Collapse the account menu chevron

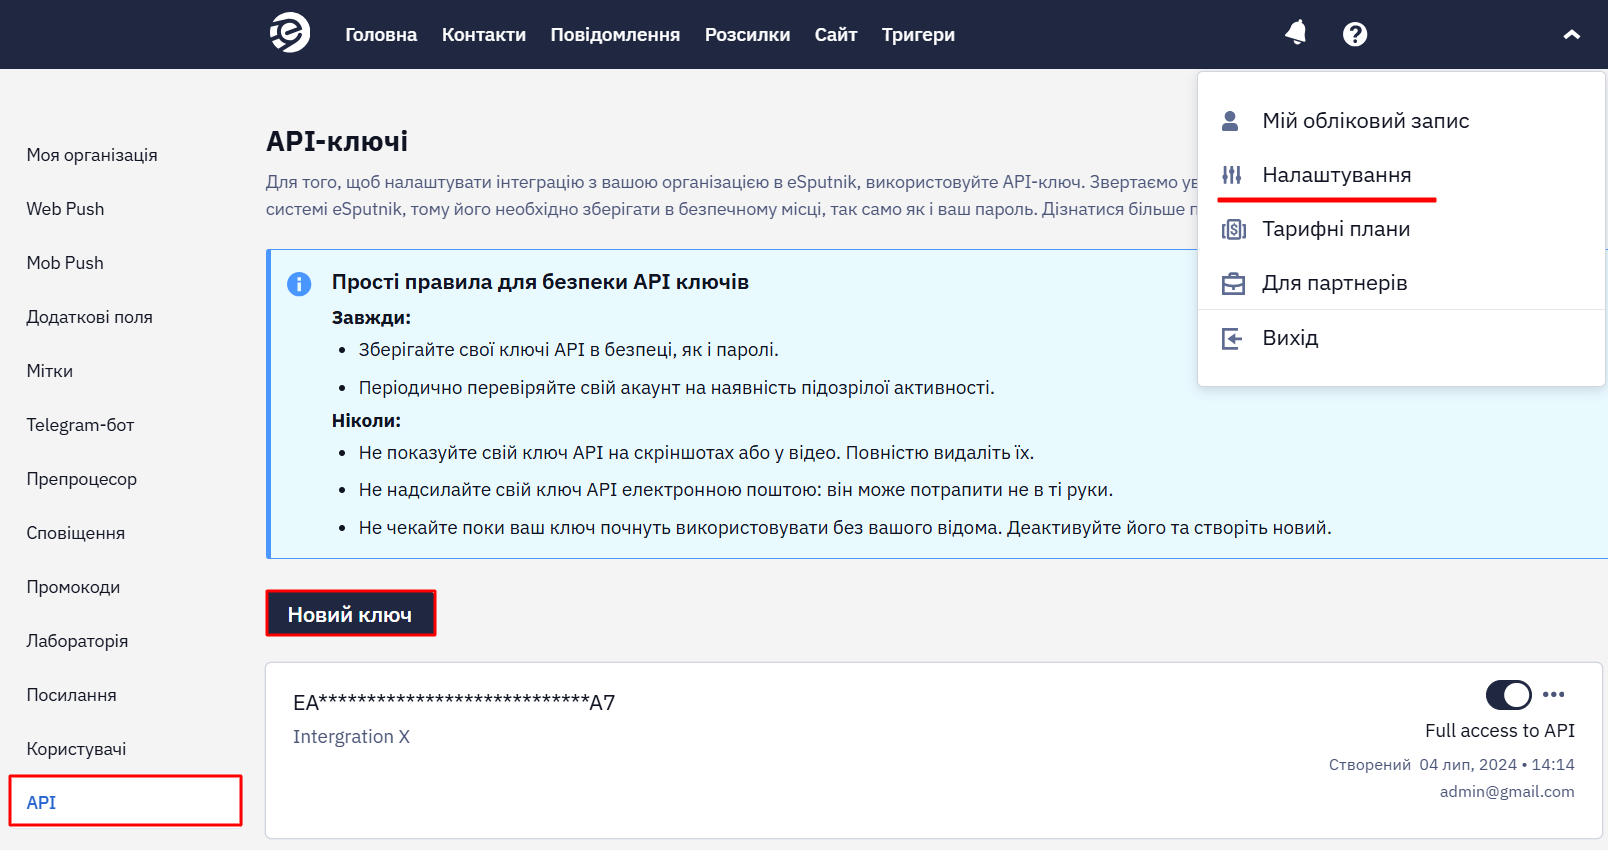(1572, 34)
